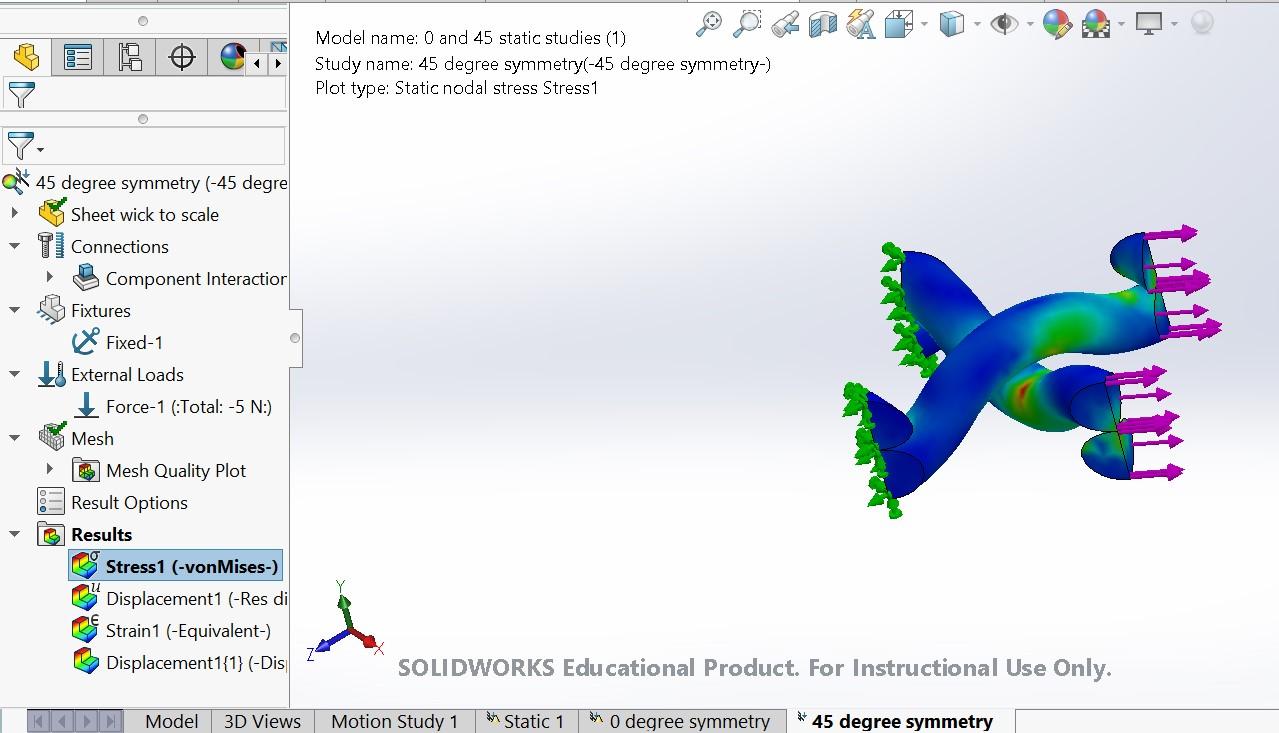This screenshot has width=1279, height=733.
Task: Open the PropertyManager panel tab
Action: point(78,58)
